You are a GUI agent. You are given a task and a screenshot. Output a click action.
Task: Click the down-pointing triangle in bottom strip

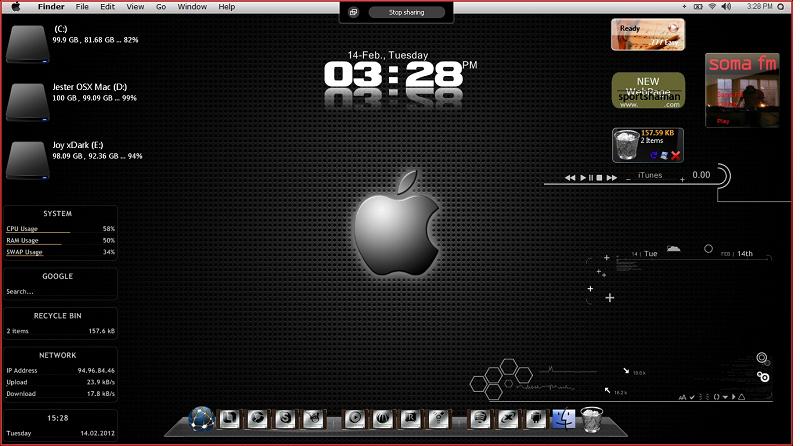(725, 397)
